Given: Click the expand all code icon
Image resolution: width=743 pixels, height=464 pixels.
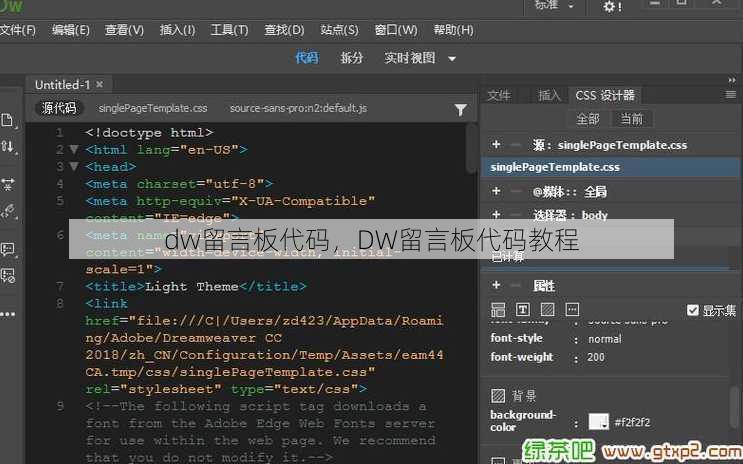Looking at the screenshot, I should pos(7,184).
